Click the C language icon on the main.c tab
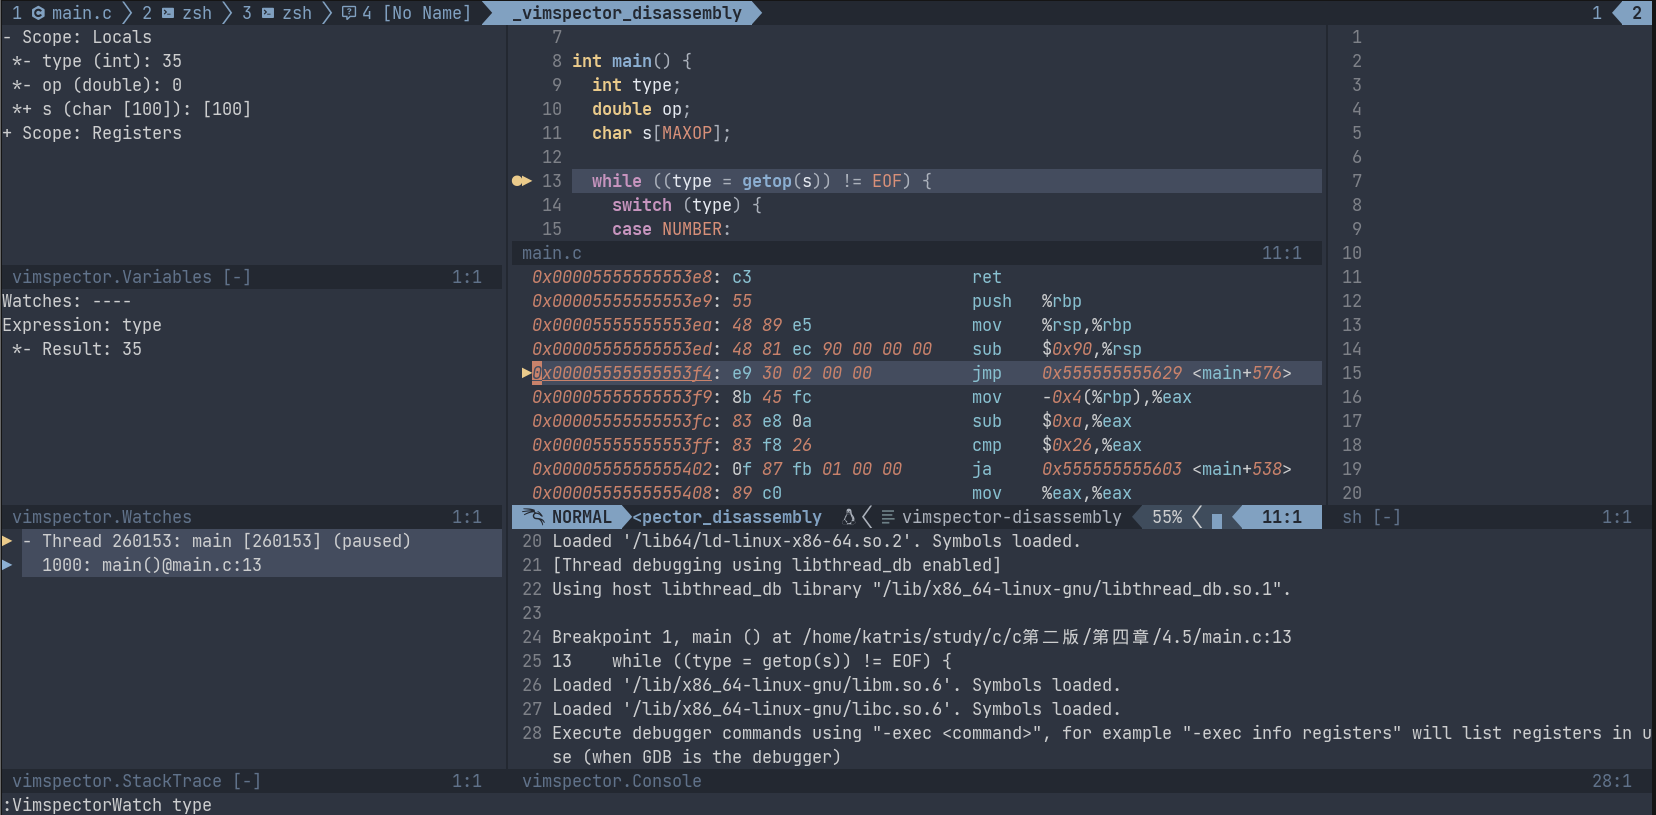 click(38, 13)
